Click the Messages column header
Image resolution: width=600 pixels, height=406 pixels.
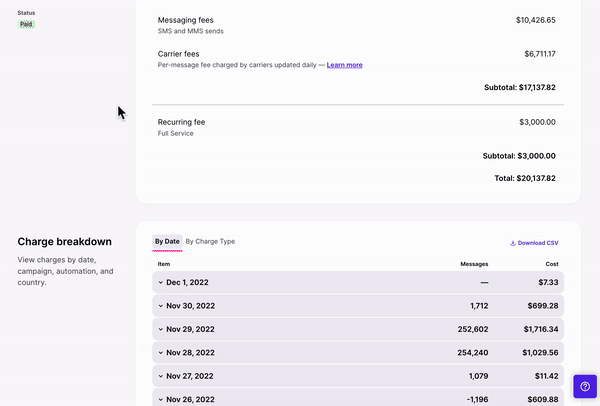(474, 264)
